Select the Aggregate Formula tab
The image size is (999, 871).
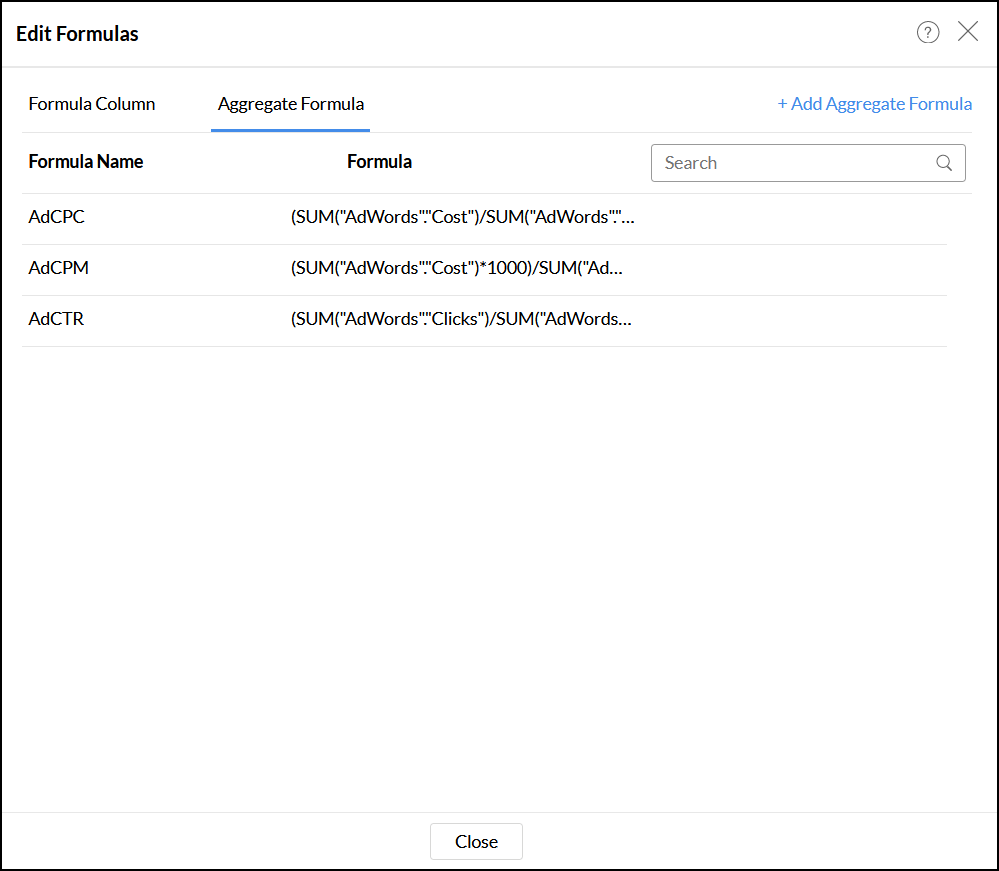pyautogui.click(x=291, y=104)
